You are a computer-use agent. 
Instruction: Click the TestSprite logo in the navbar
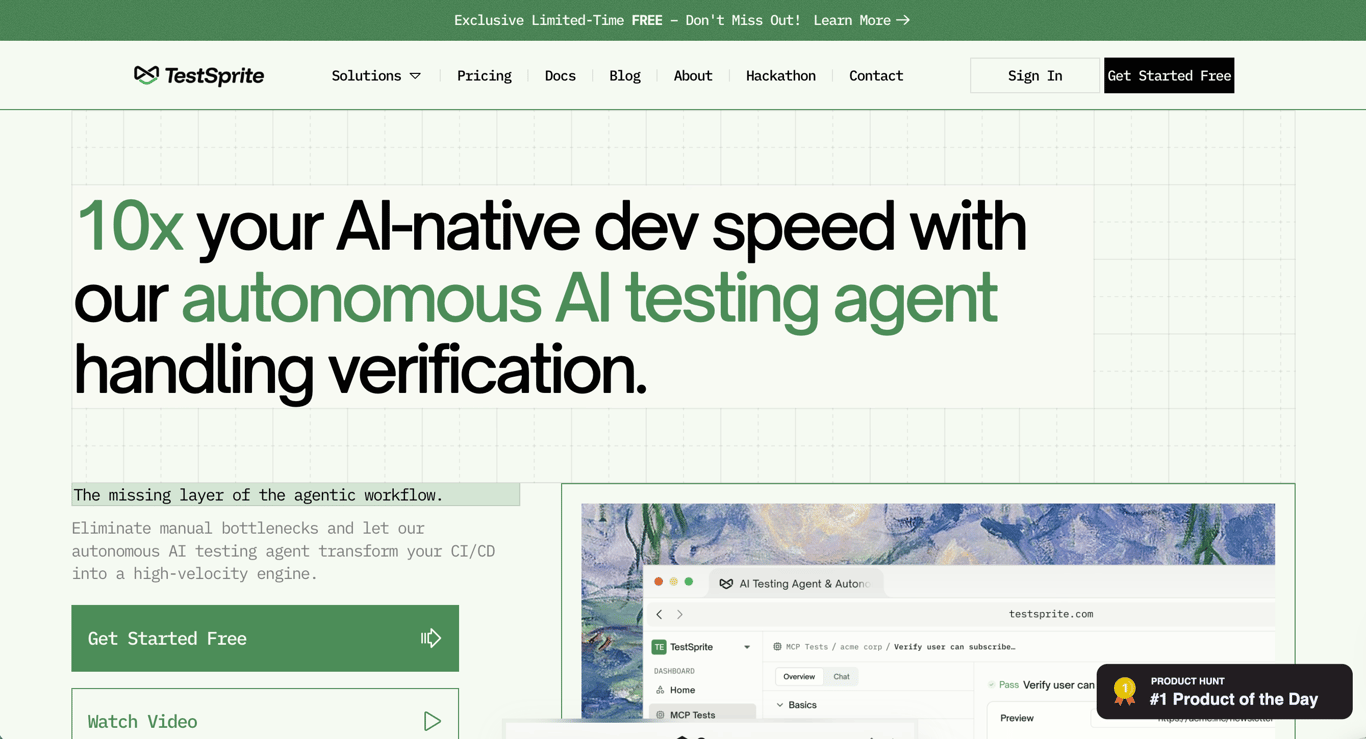click(x=199, y=76)
